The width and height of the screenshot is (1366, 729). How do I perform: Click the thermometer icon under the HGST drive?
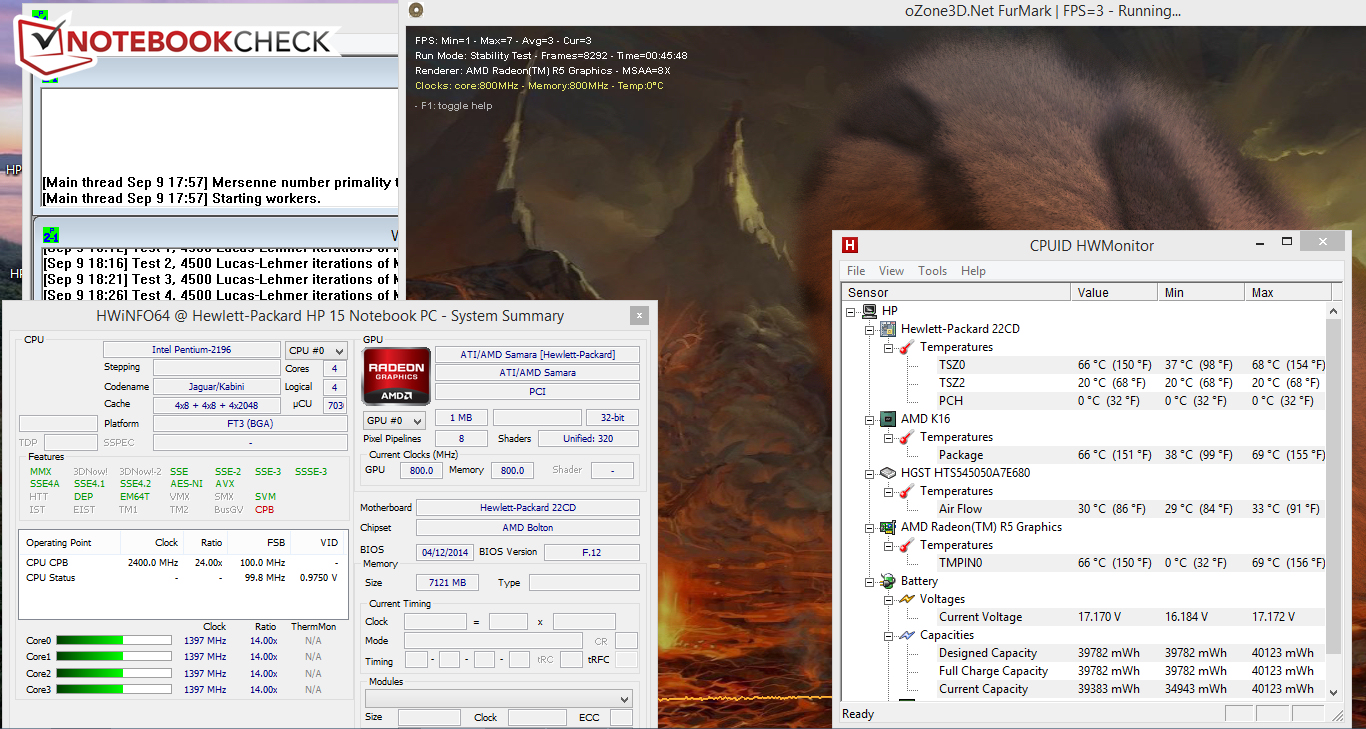click(x=906, y=491)
